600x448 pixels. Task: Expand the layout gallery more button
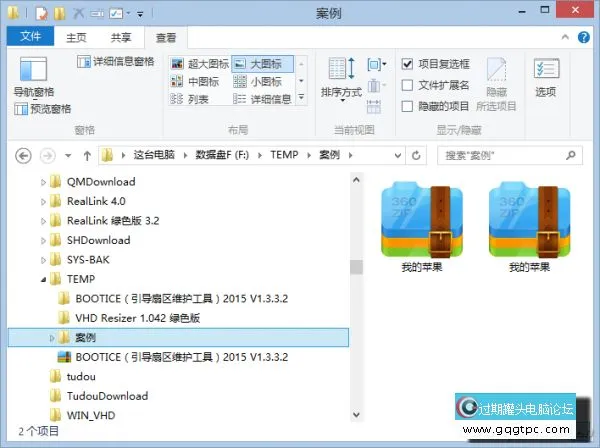pos(302,98)
